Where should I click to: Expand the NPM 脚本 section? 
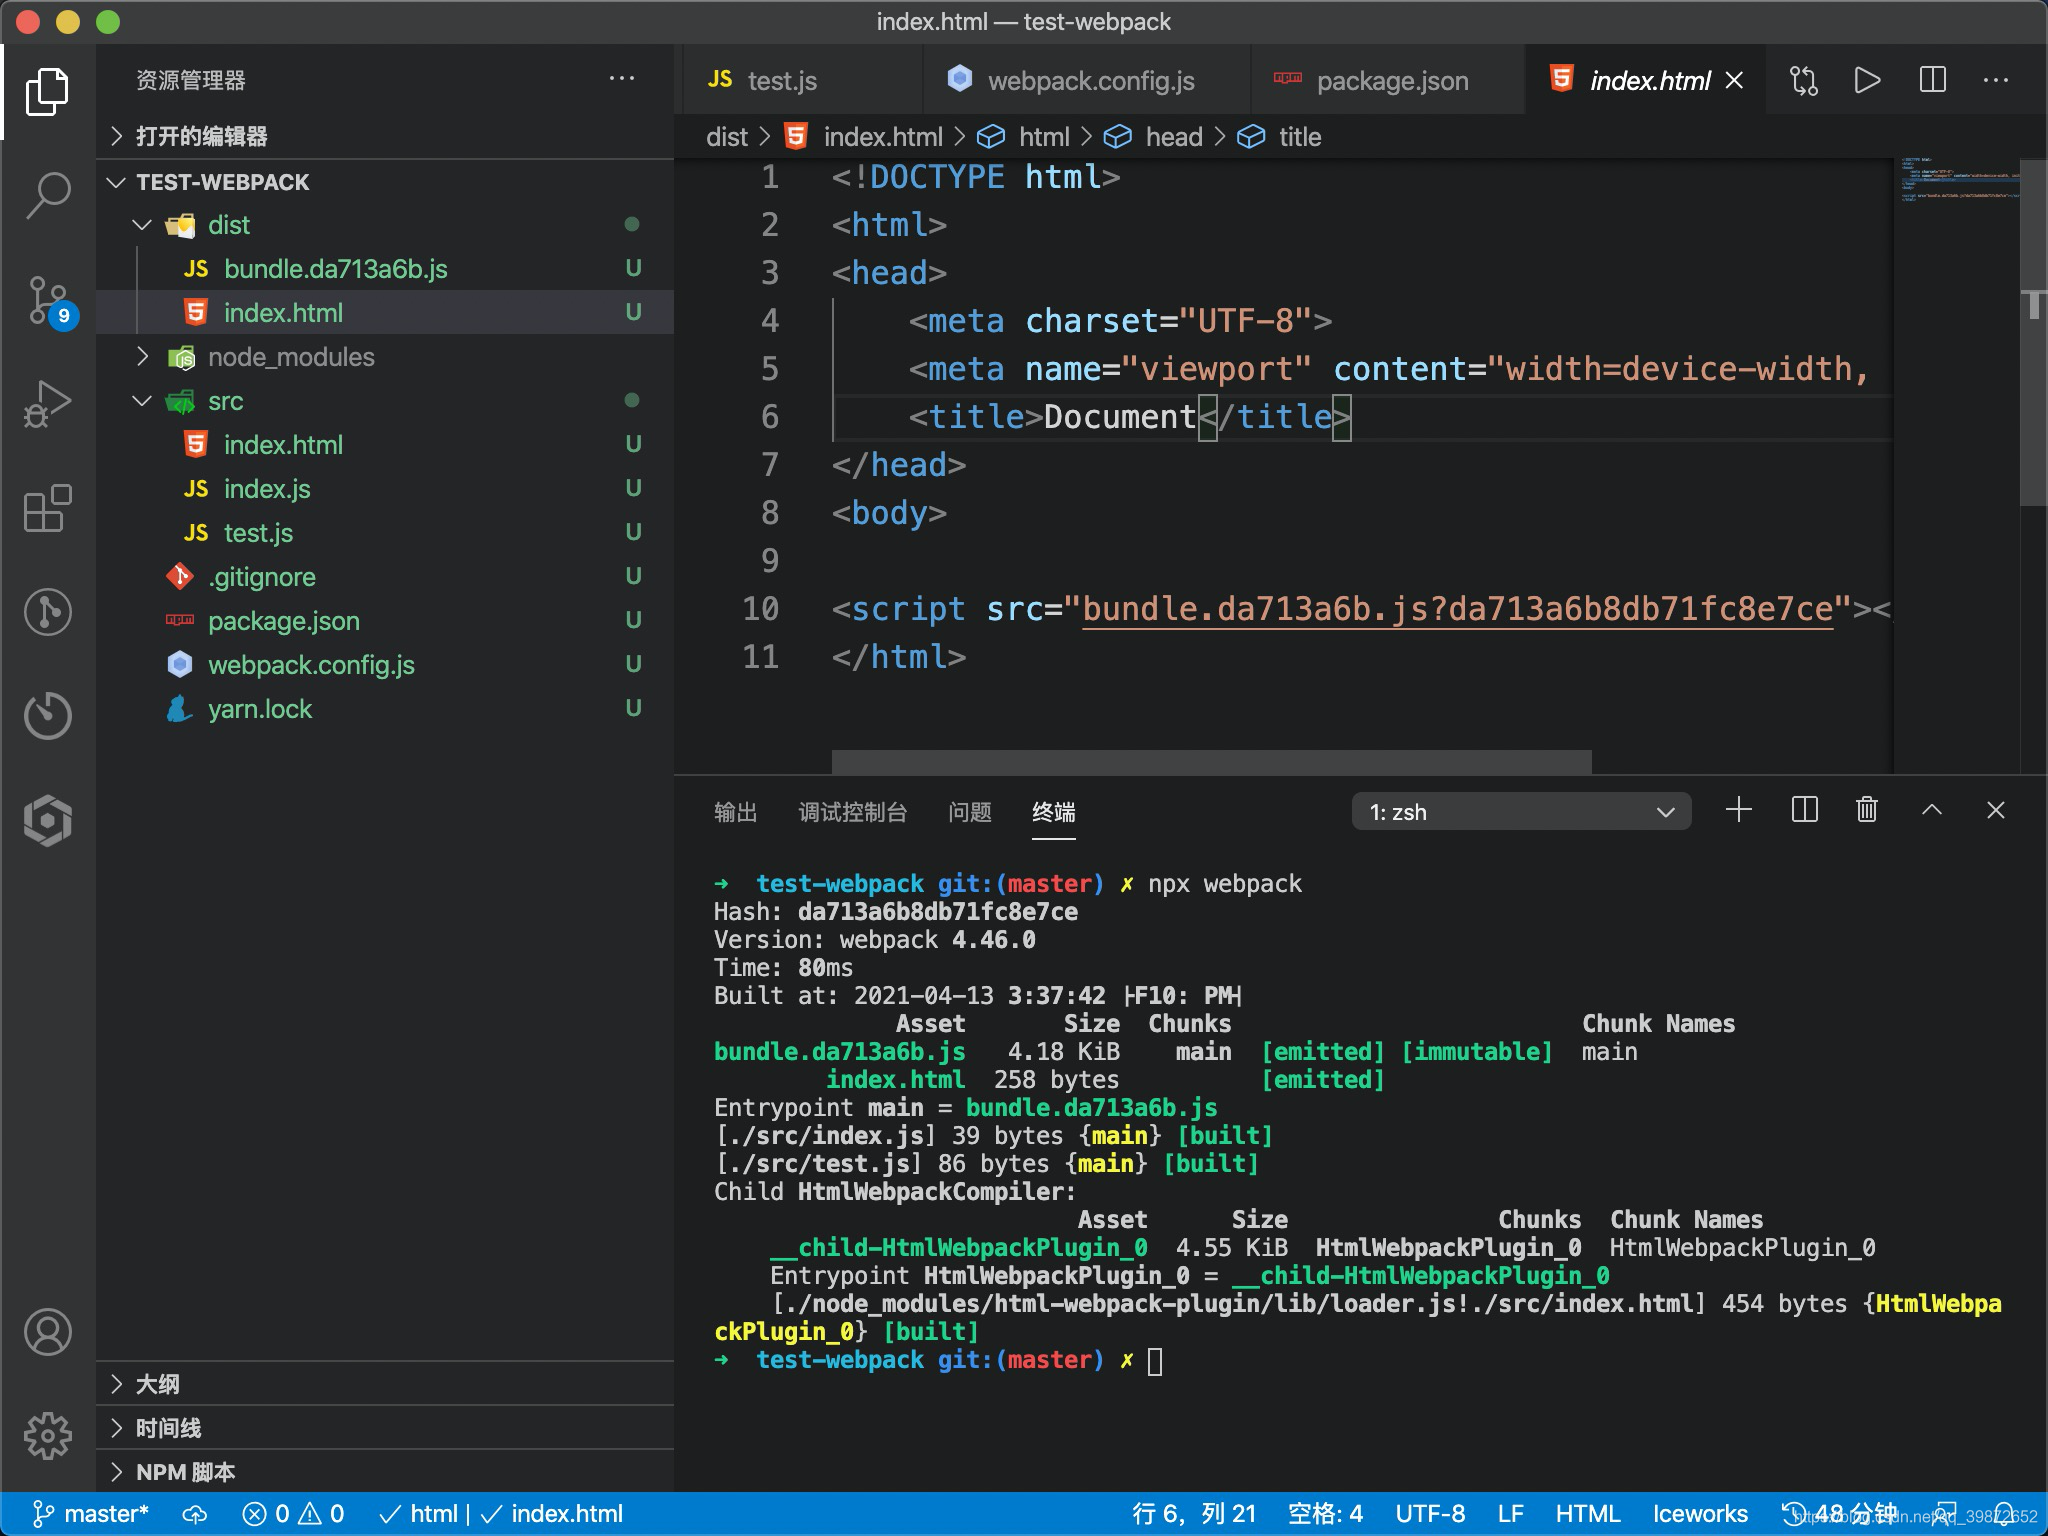(x=385, y=1472)
